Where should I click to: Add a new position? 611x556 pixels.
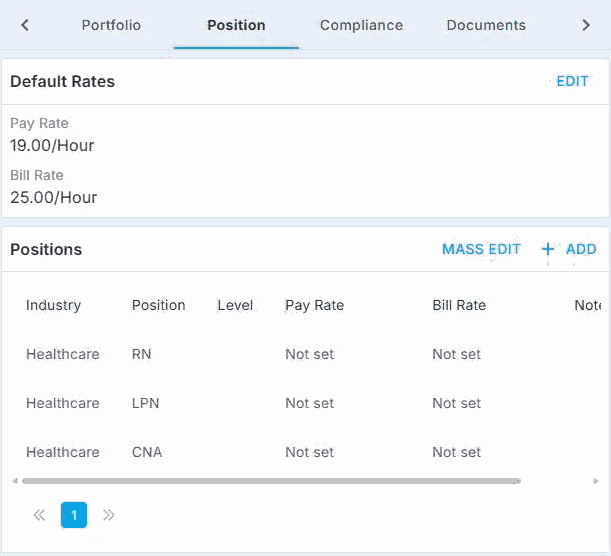[569, 249]
